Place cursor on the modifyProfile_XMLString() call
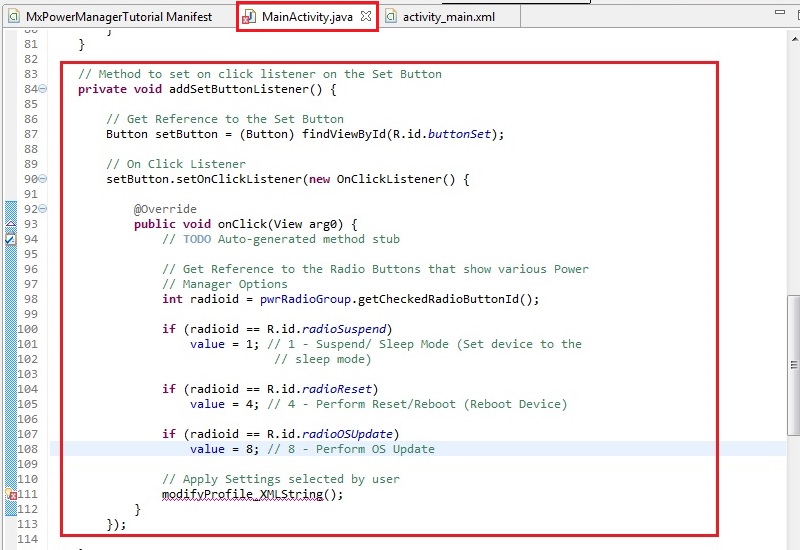Screen dimensions: 800x550 (252, 494)
